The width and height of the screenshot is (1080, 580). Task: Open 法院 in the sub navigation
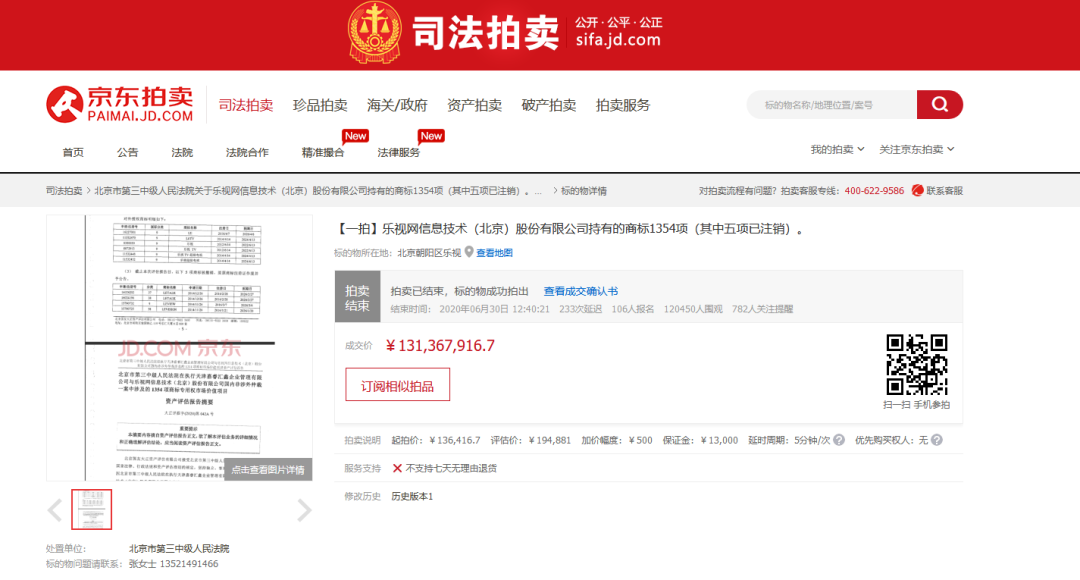[x=182, y=152]
